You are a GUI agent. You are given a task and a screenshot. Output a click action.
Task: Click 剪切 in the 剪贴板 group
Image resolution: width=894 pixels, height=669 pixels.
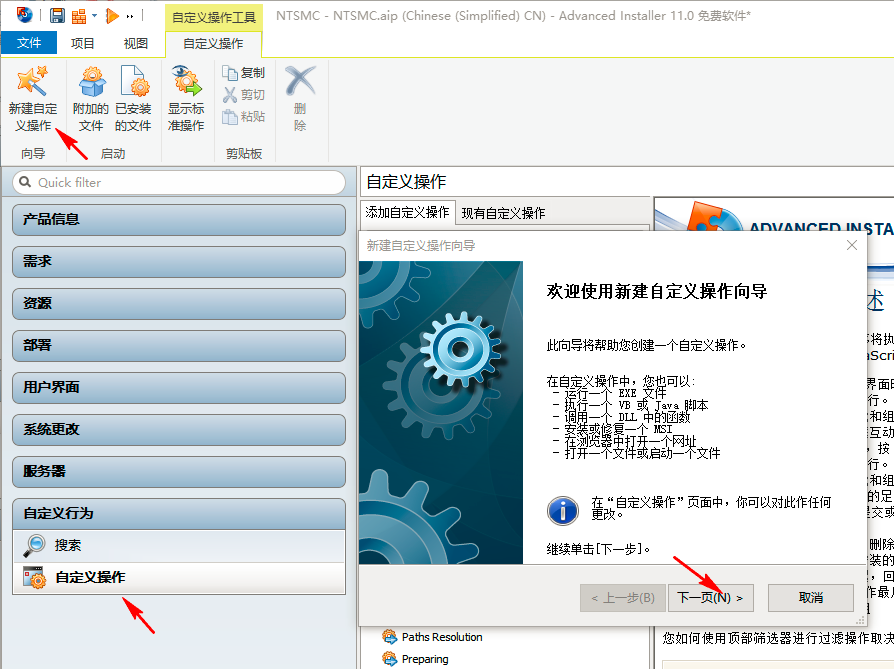pos(242,93)
